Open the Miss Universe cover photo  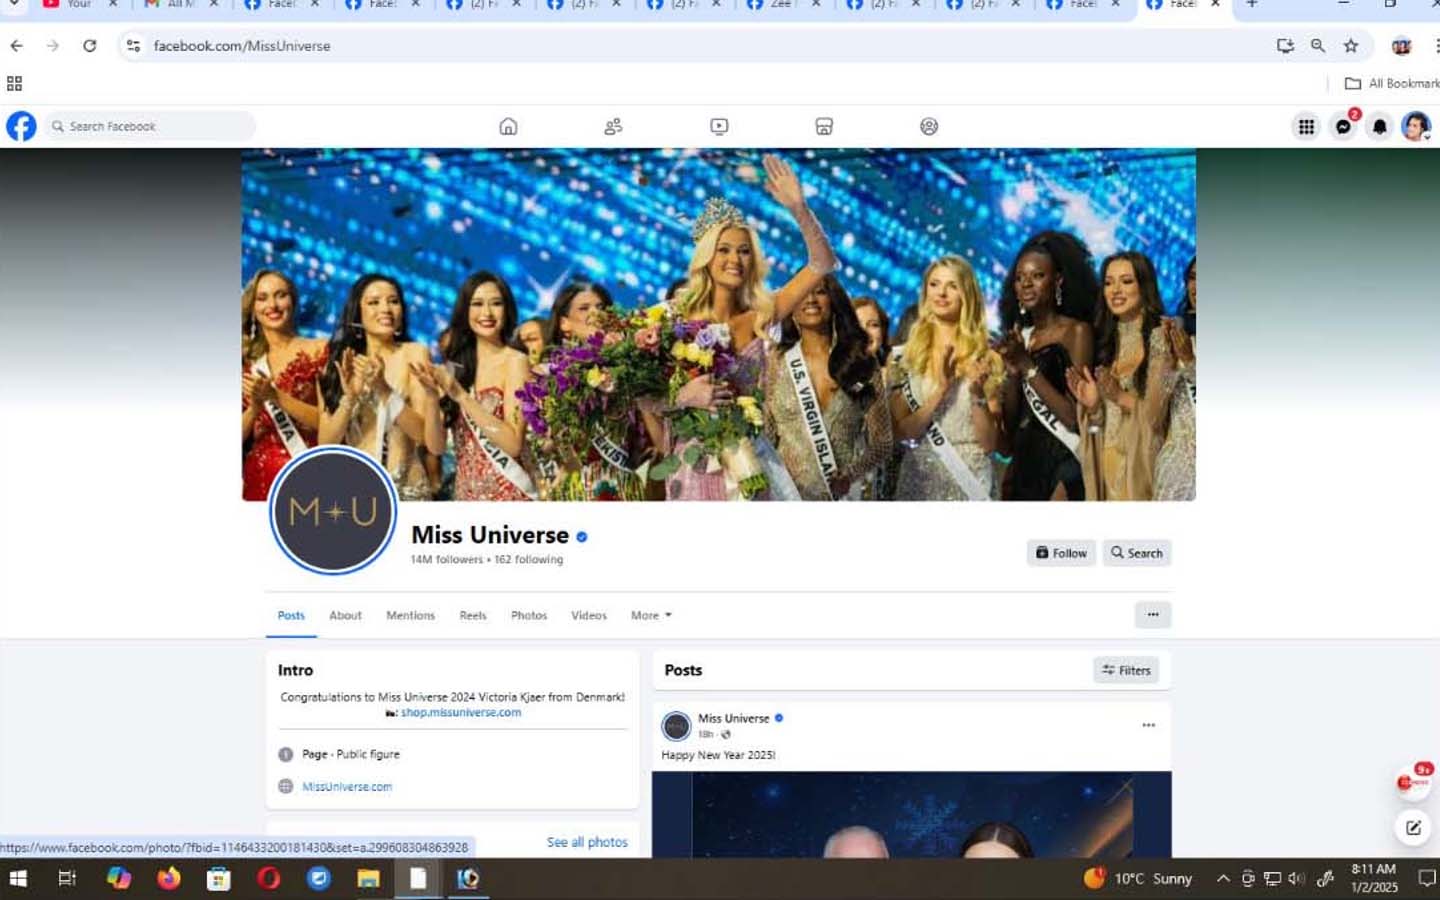pos(718,324)
